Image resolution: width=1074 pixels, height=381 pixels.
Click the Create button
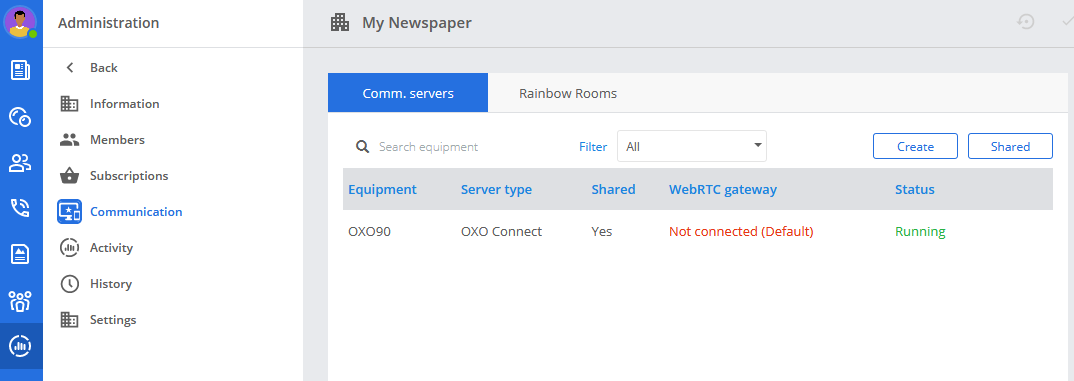click(x=915, y=146)
